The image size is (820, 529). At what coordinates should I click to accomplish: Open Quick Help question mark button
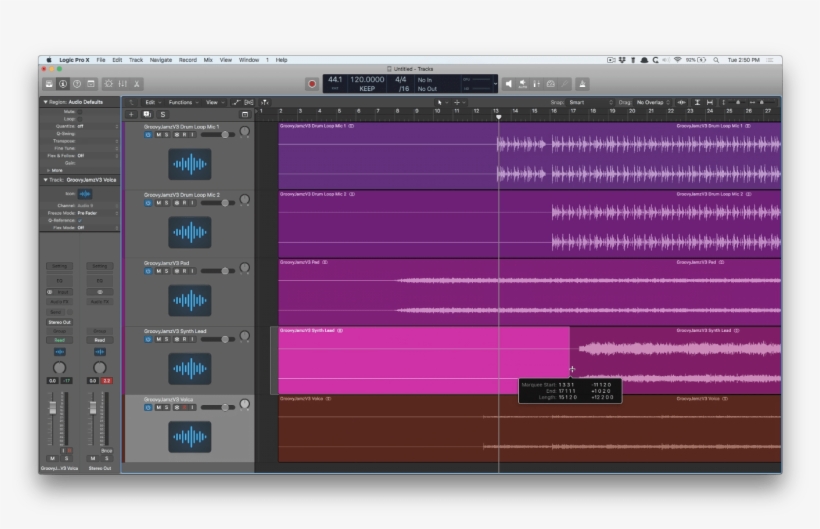pyautogui.click(x=77, y=84)
